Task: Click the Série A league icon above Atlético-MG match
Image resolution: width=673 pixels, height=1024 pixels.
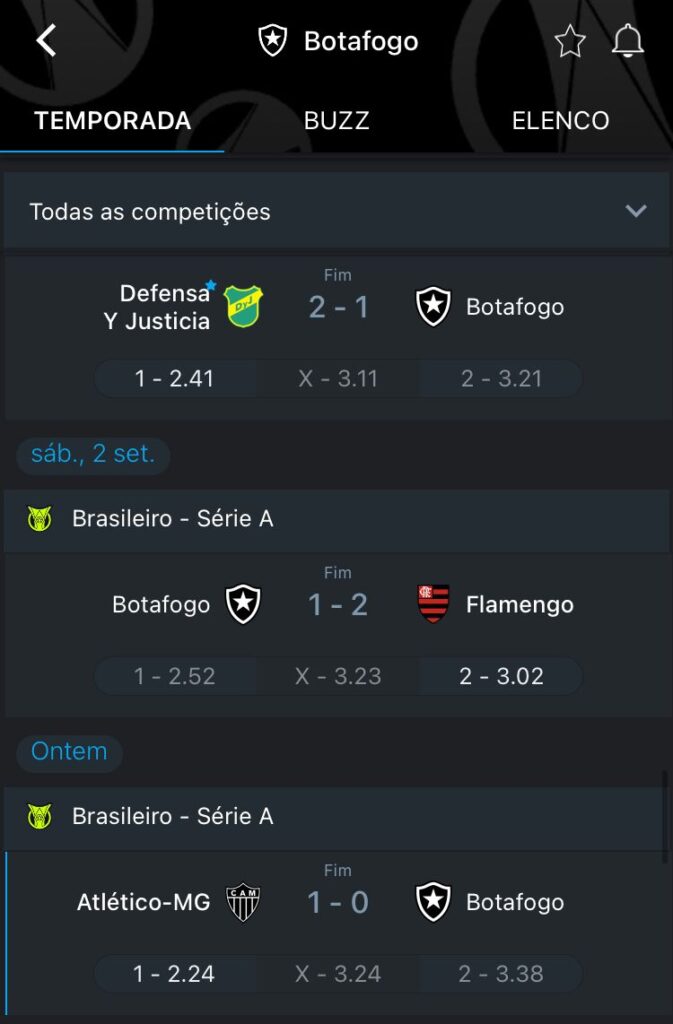Action: 40,816
